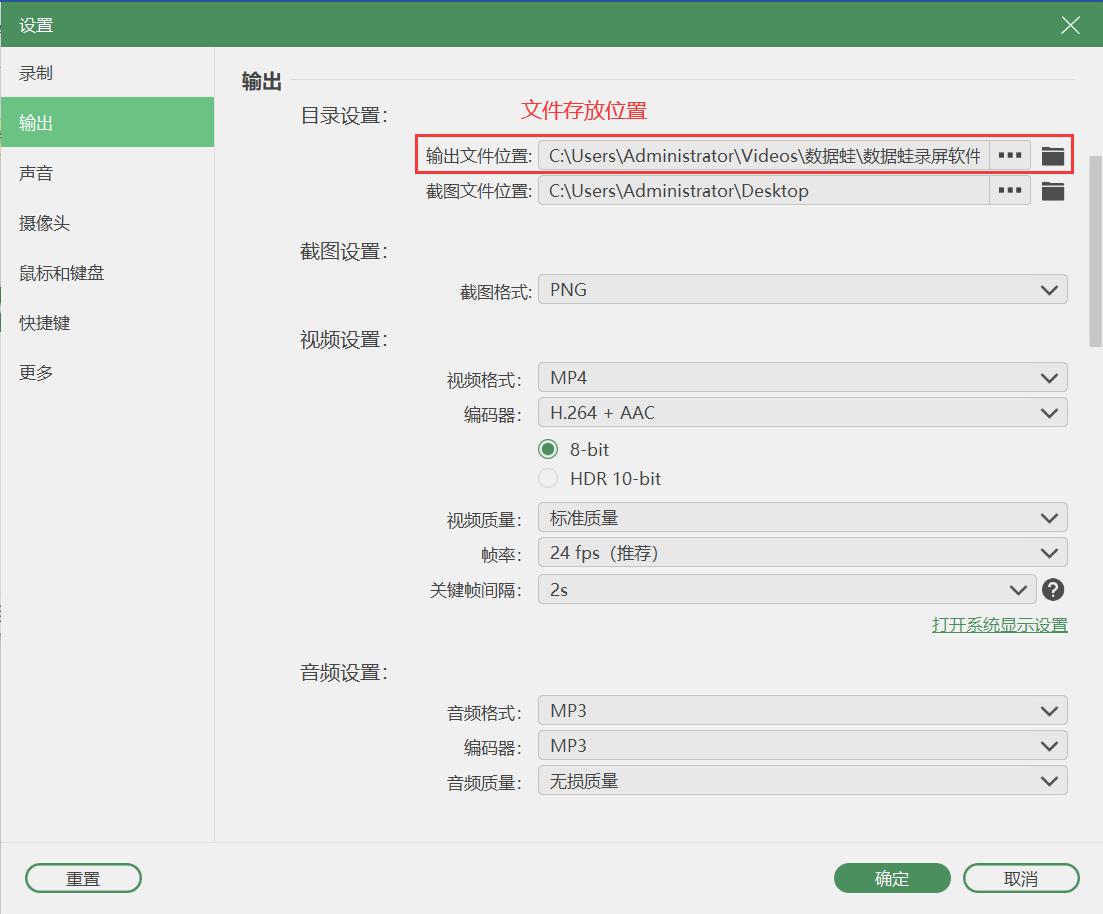Expand the 24 fps frame rate dropdown
1103x914 pixels.
pyautogui.click(x=803, y=553)
